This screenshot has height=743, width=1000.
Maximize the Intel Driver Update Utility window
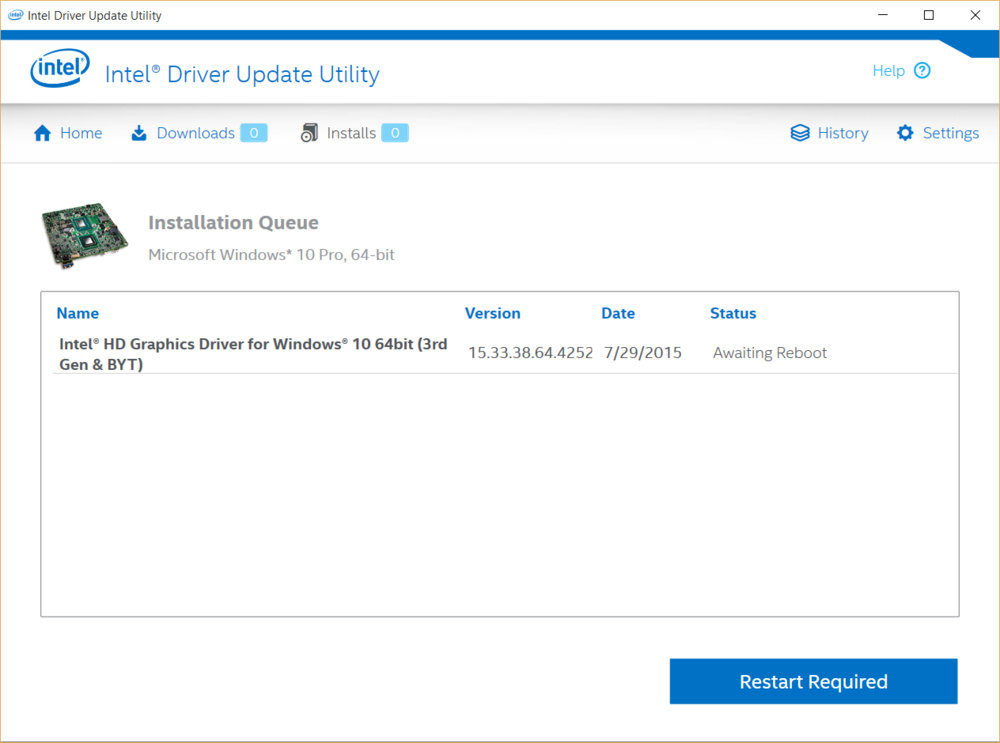click(x=929, y=15)
